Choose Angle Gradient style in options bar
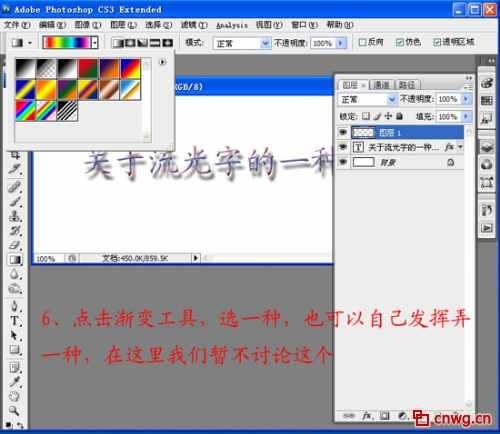This screenshot has width=500, height=434. coord(142,43)
